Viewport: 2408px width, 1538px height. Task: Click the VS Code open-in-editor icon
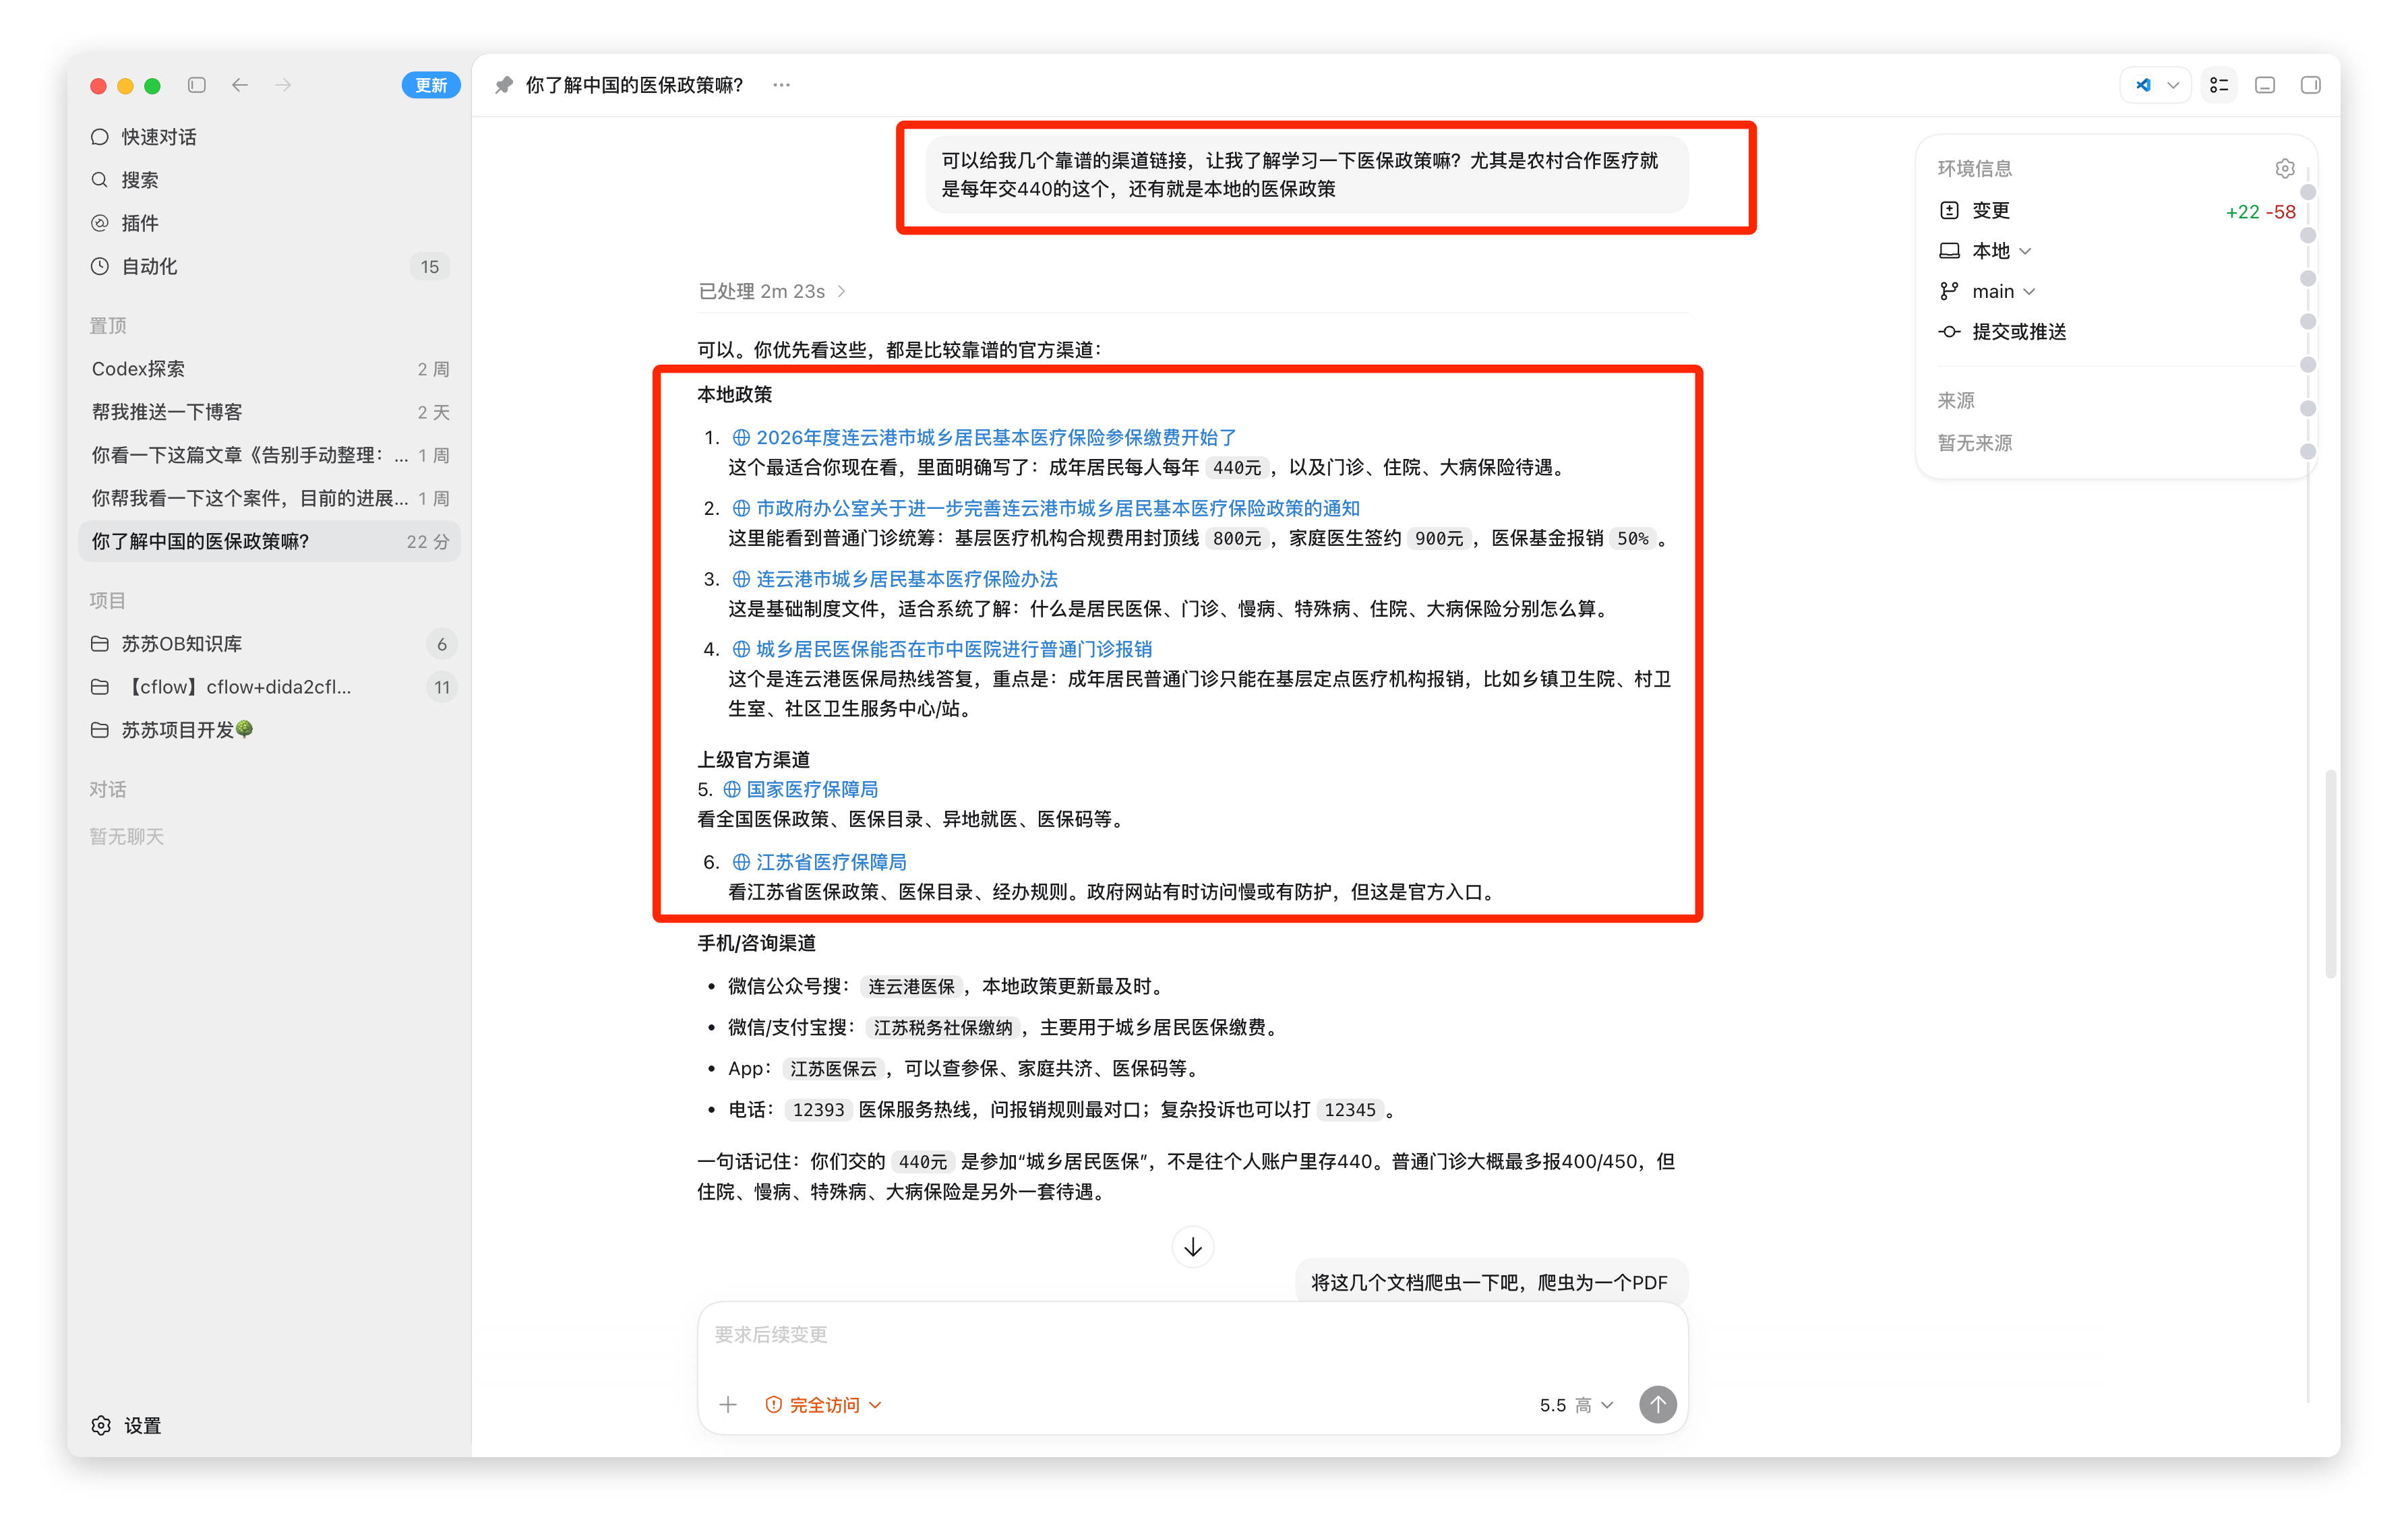pos(2144,85)
